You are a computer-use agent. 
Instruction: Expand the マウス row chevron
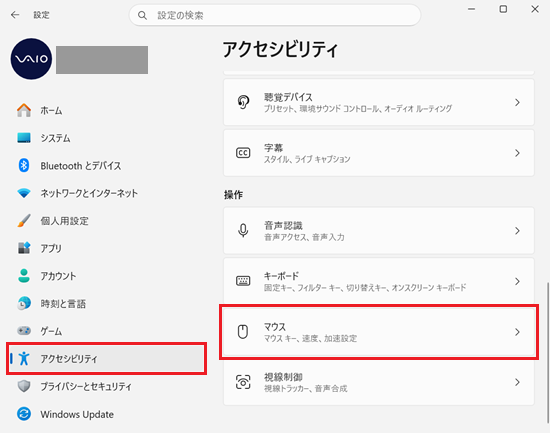pyautogui.click(x=517, y=332)
